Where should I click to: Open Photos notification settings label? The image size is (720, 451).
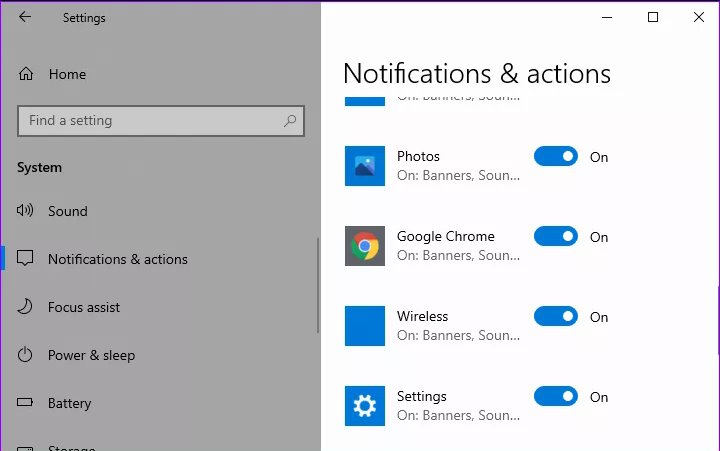[418, 156]
